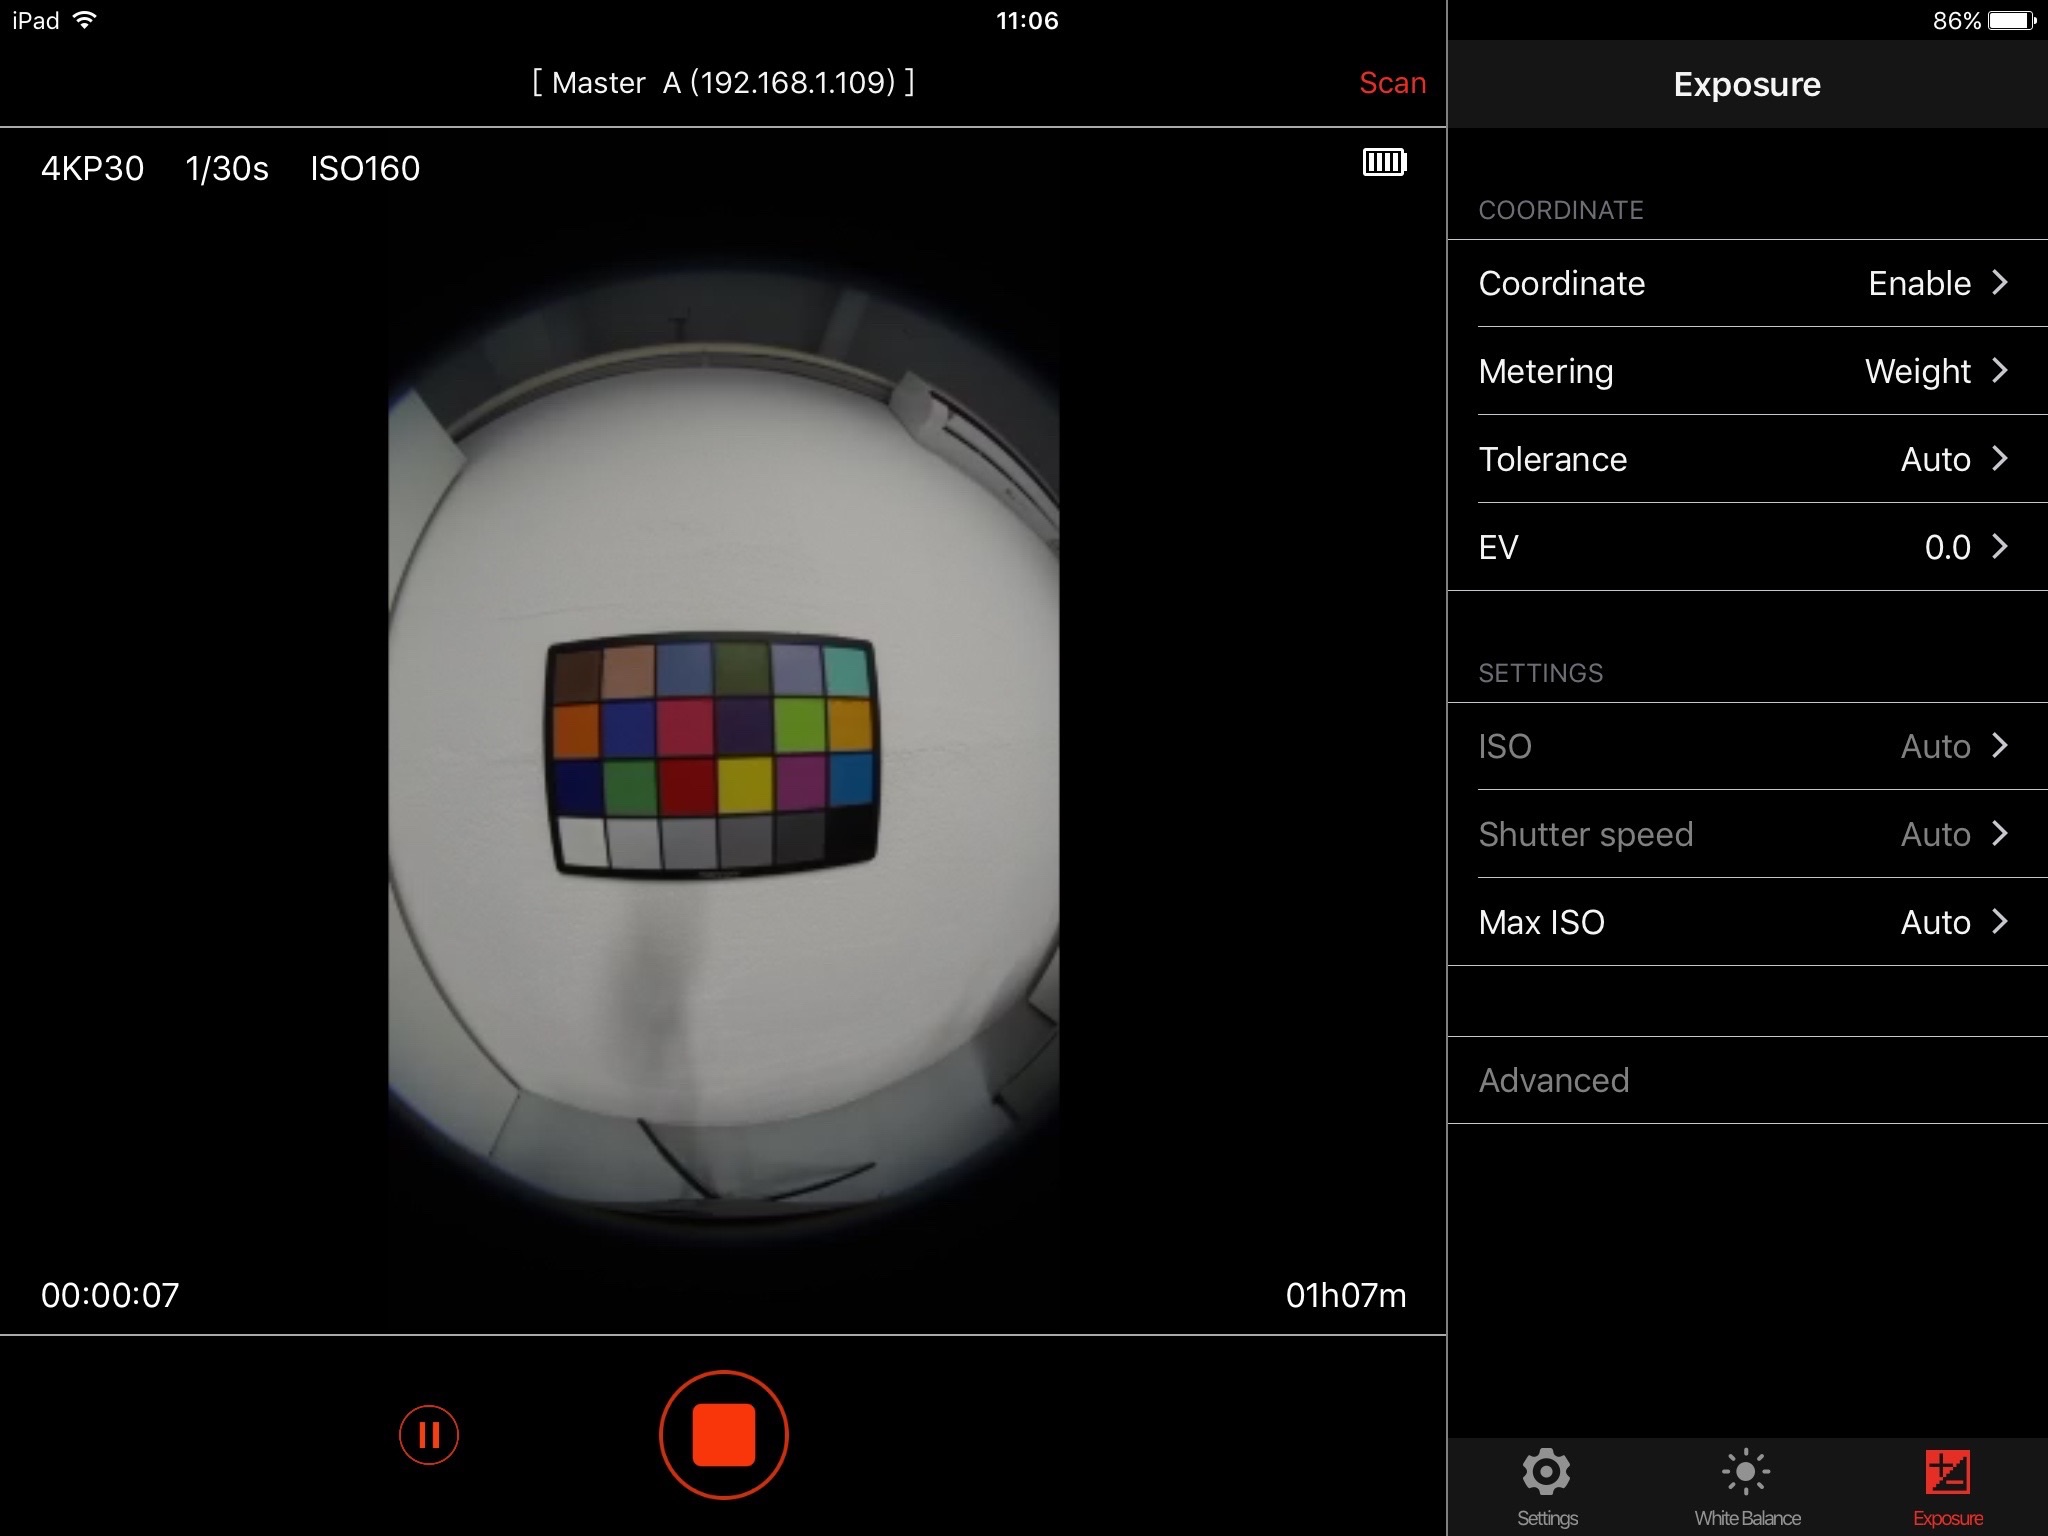Tap the 4KP30 resolution indicator

pyautogui.click(x=92, y=168)
